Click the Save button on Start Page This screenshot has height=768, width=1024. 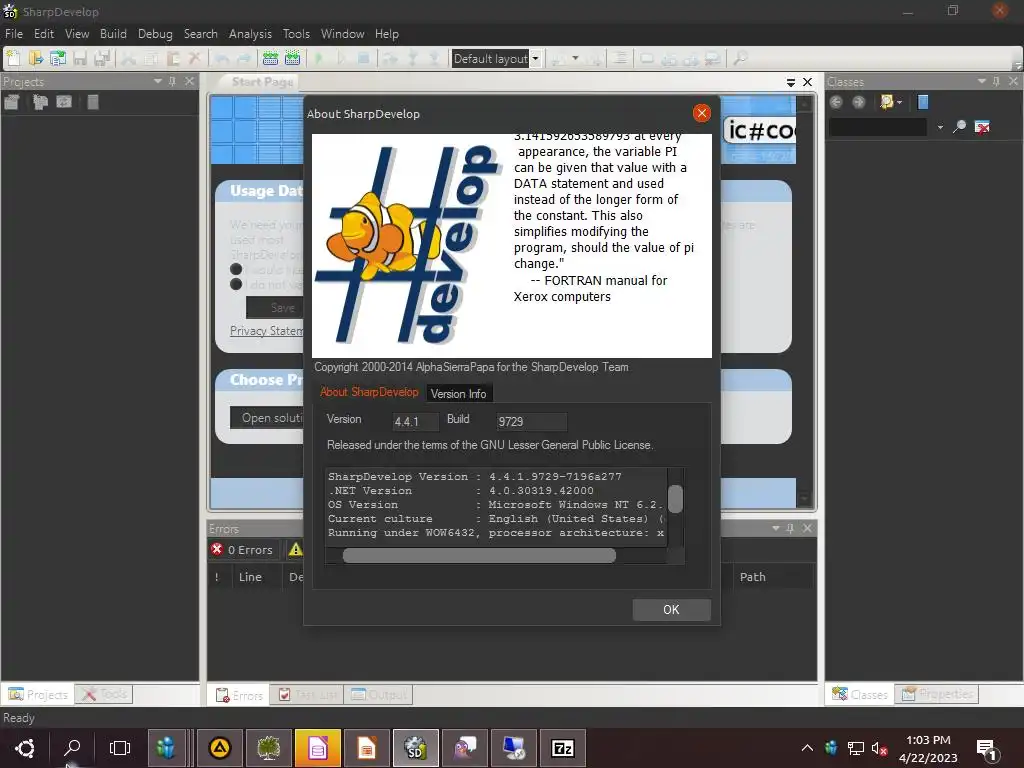(x=275, y=307)
